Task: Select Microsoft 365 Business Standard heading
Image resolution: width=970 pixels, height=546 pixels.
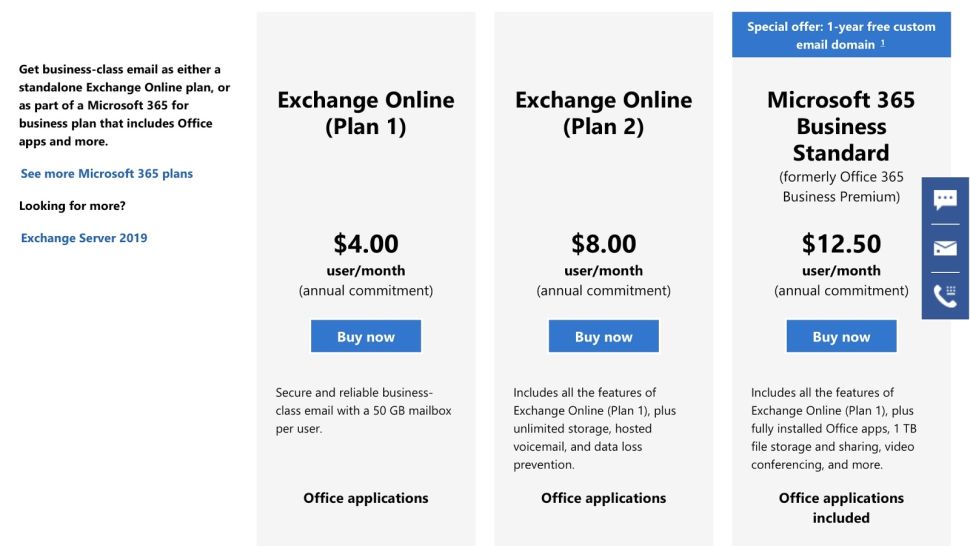Action: click(841, 126)
